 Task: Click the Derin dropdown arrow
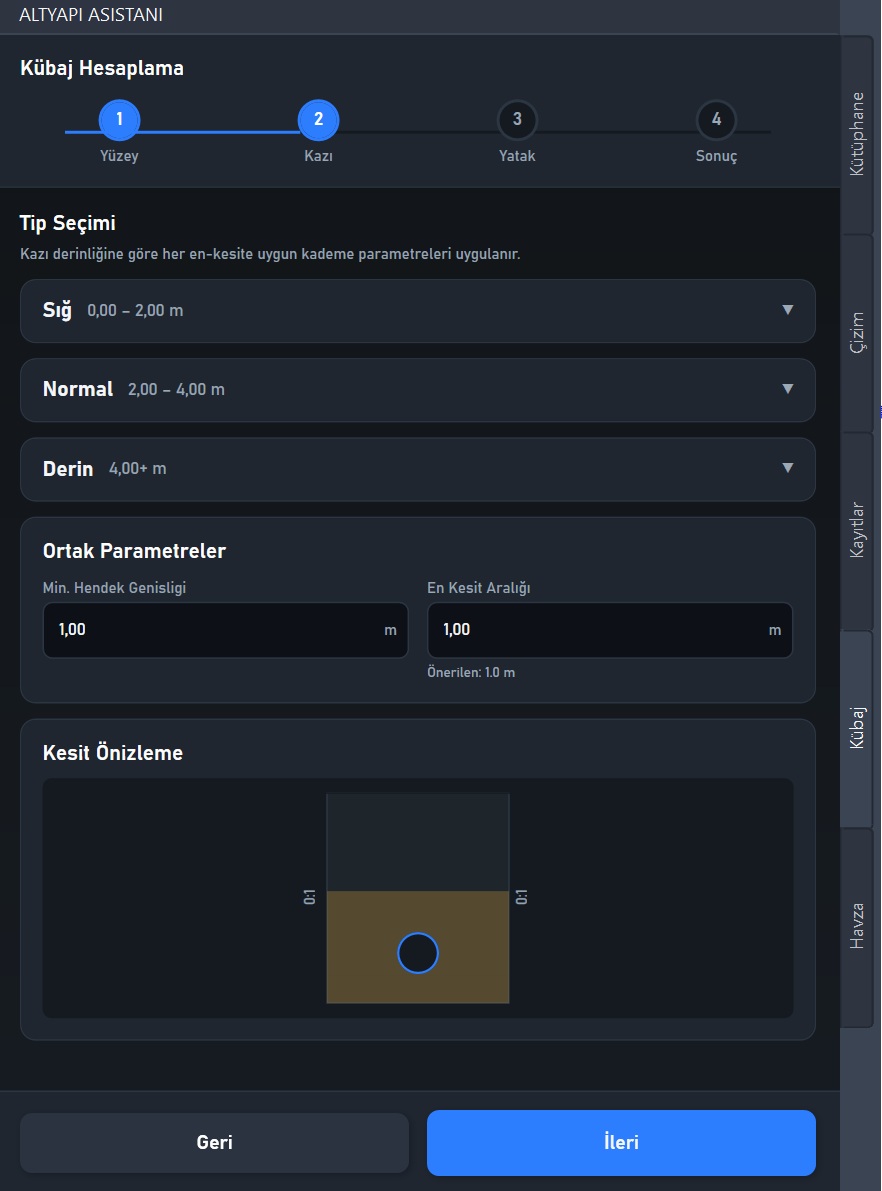pyautogui.click(x=788, y=468)
